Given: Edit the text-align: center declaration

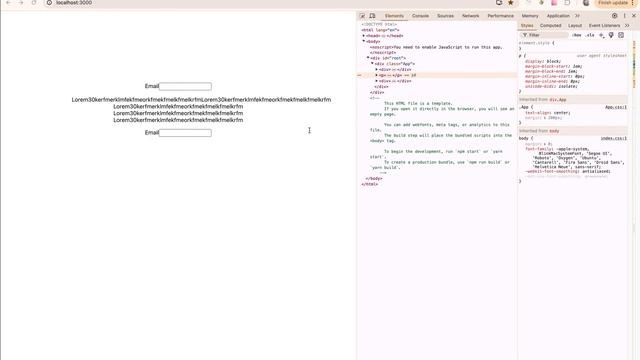Looking at the screenshot, I should (x=547, y=113).
